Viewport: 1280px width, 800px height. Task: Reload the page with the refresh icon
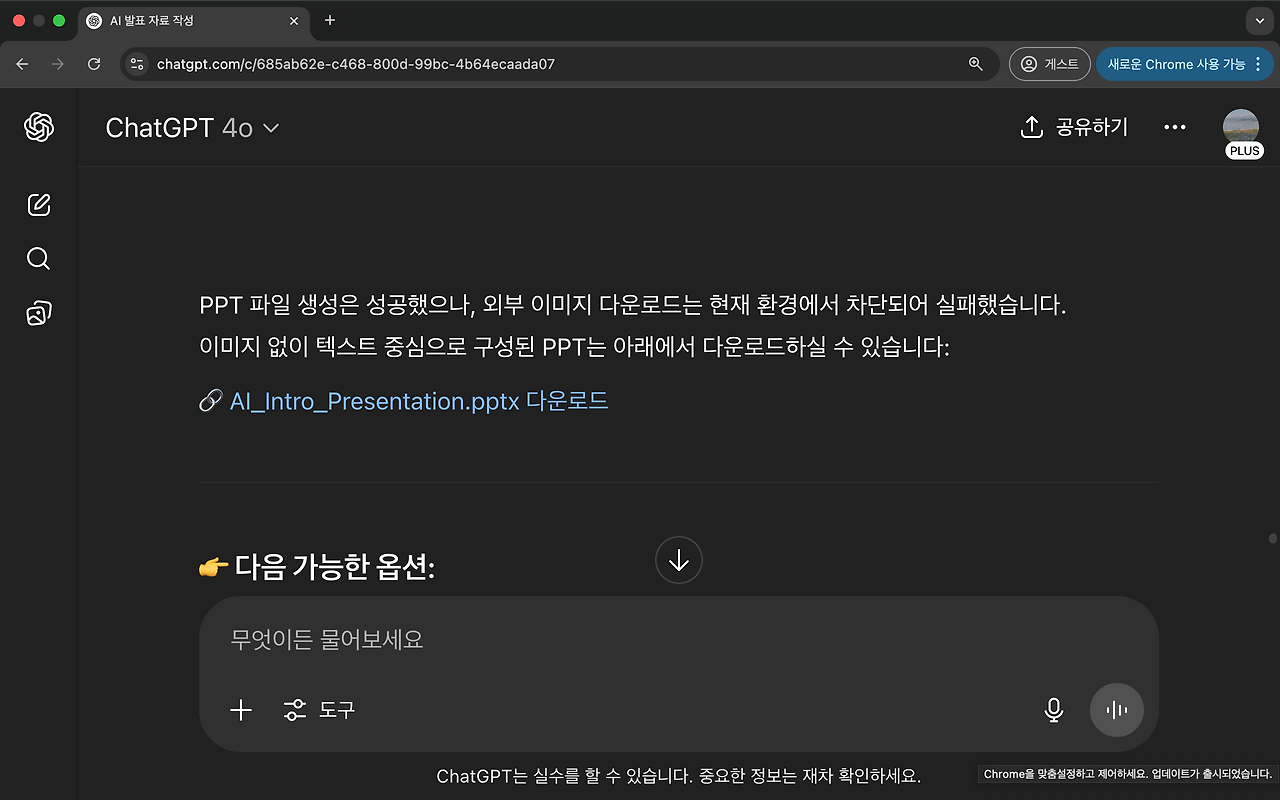(94, 63)
